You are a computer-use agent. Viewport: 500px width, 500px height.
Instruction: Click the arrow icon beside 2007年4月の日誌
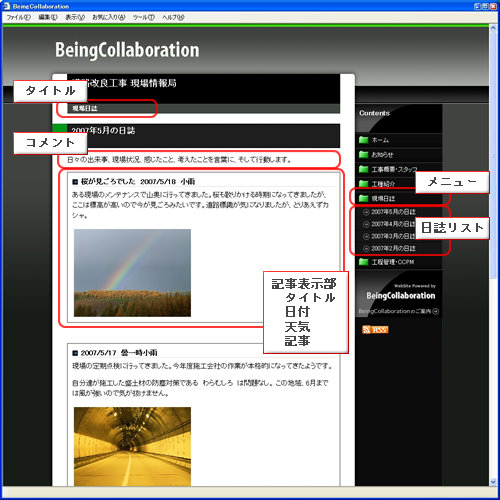(366, 224)
